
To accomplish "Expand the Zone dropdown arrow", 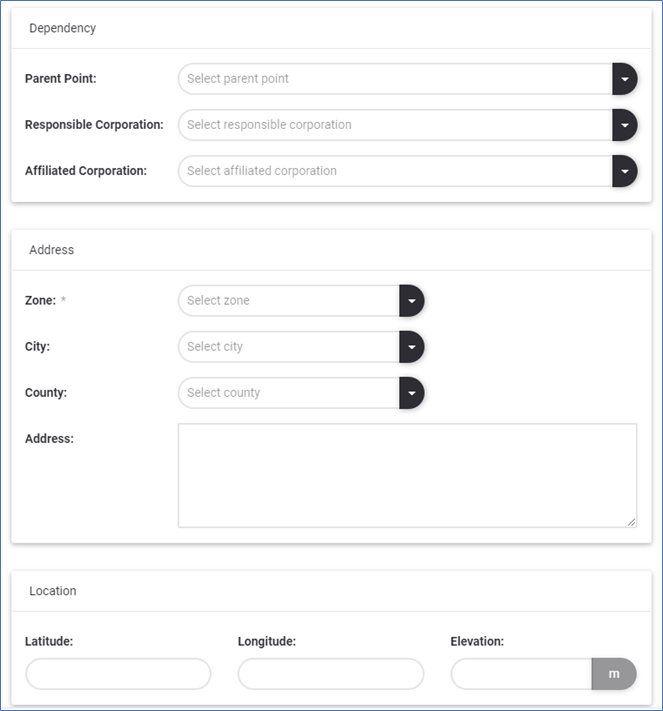I will 412,301.
